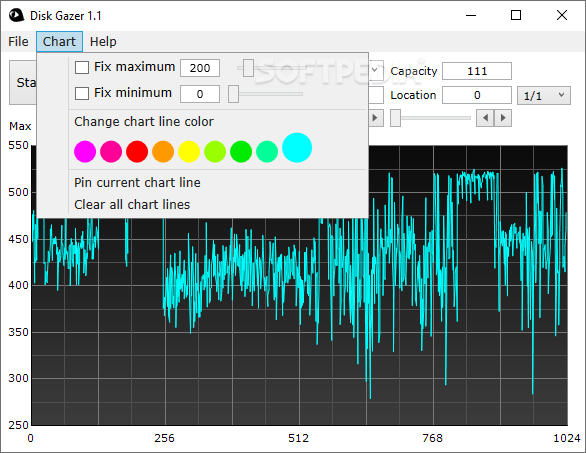Click the partly hidden right arrow button

click(x=376, y=118)
